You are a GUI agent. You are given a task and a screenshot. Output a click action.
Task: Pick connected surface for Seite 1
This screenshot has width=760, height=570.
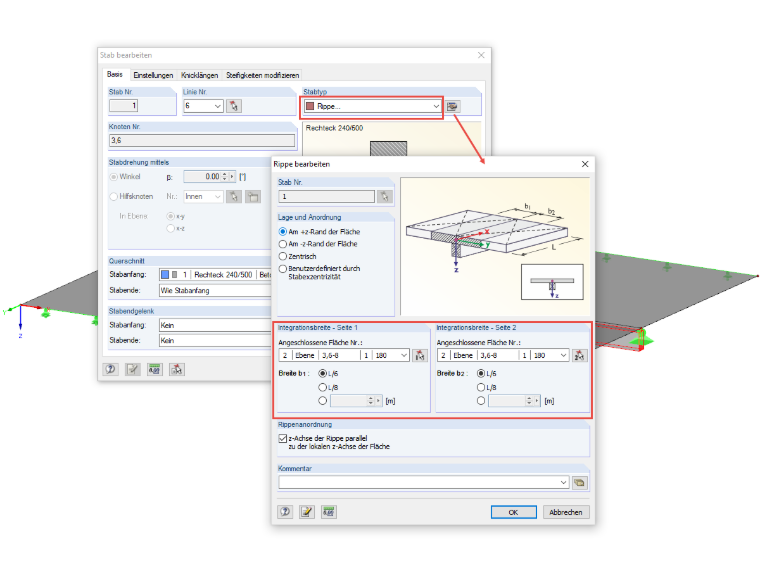click(x=420, y=355)
